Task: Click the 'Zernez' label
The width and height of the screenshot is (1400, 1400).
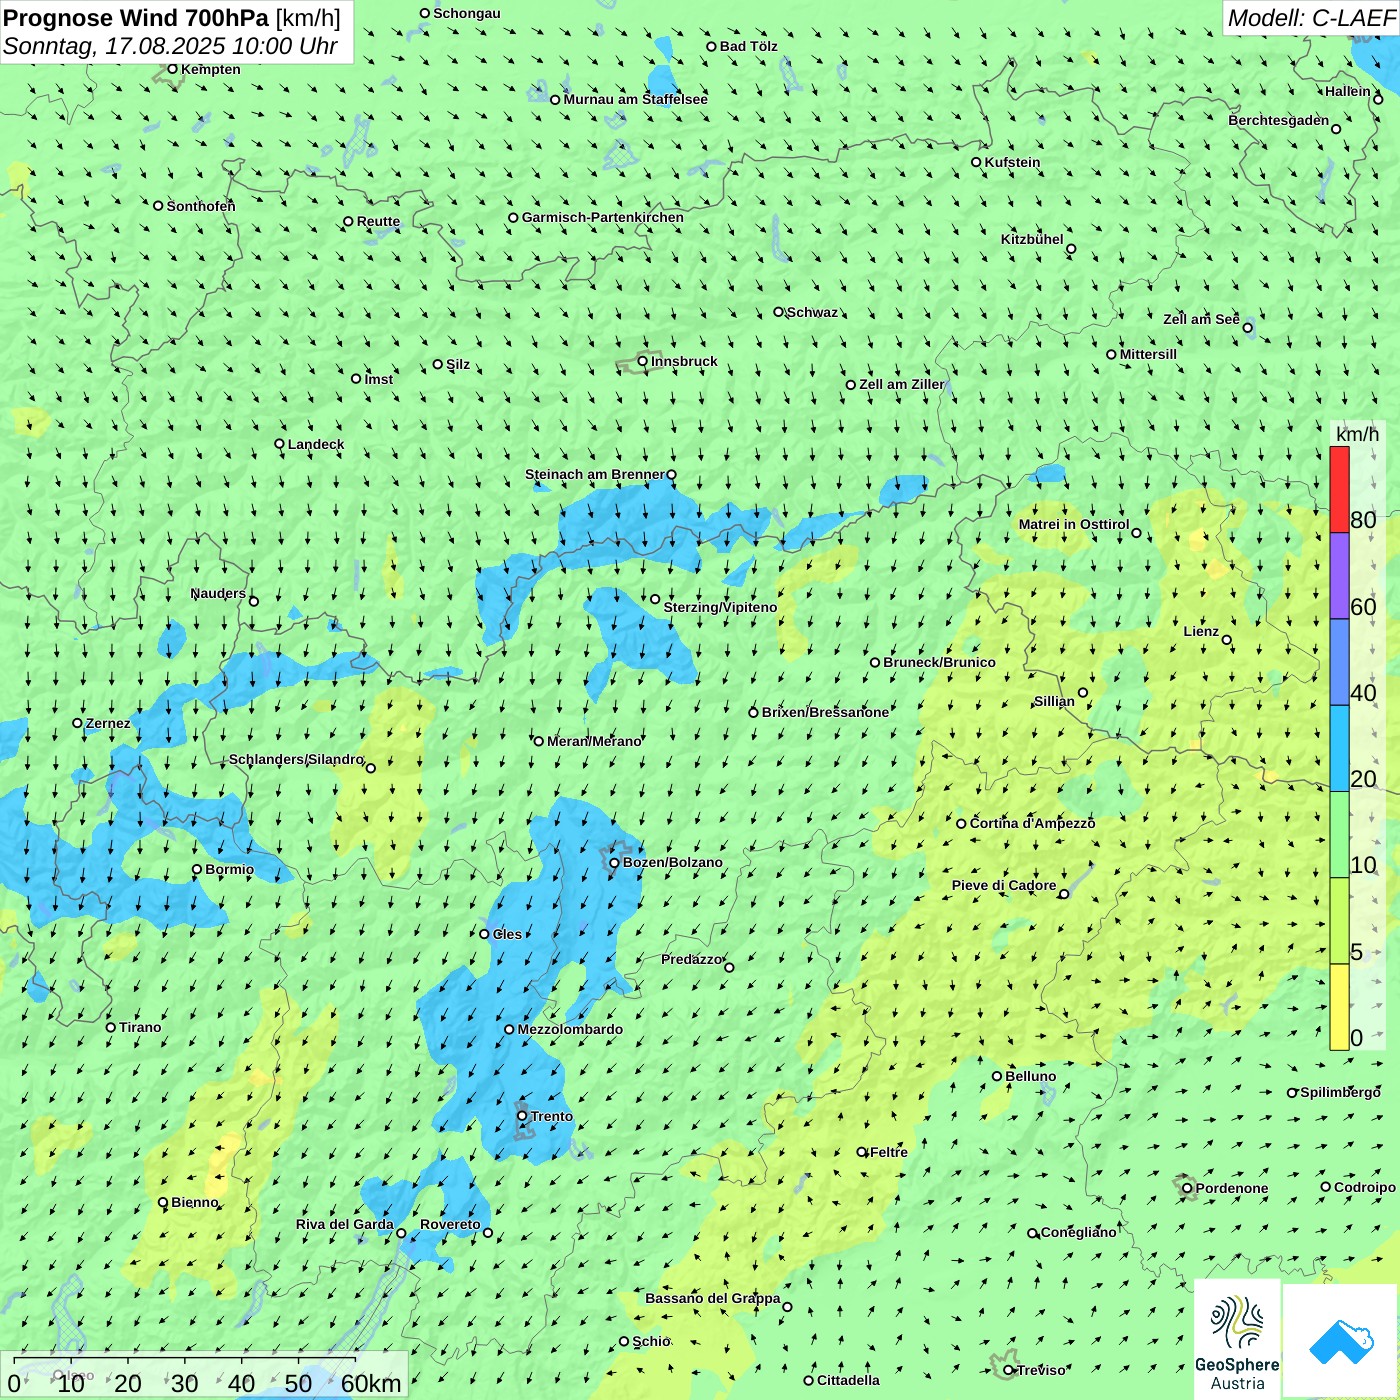Action: point(108,723)
